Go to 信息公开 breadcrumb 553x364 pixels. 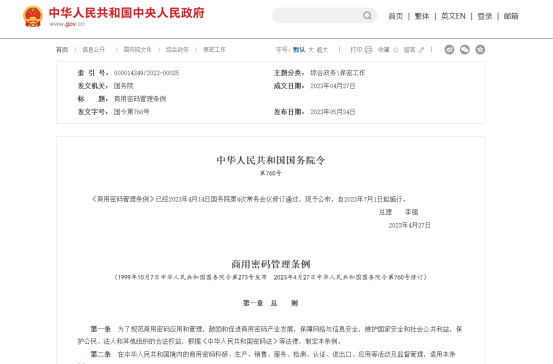pos(94,50)
